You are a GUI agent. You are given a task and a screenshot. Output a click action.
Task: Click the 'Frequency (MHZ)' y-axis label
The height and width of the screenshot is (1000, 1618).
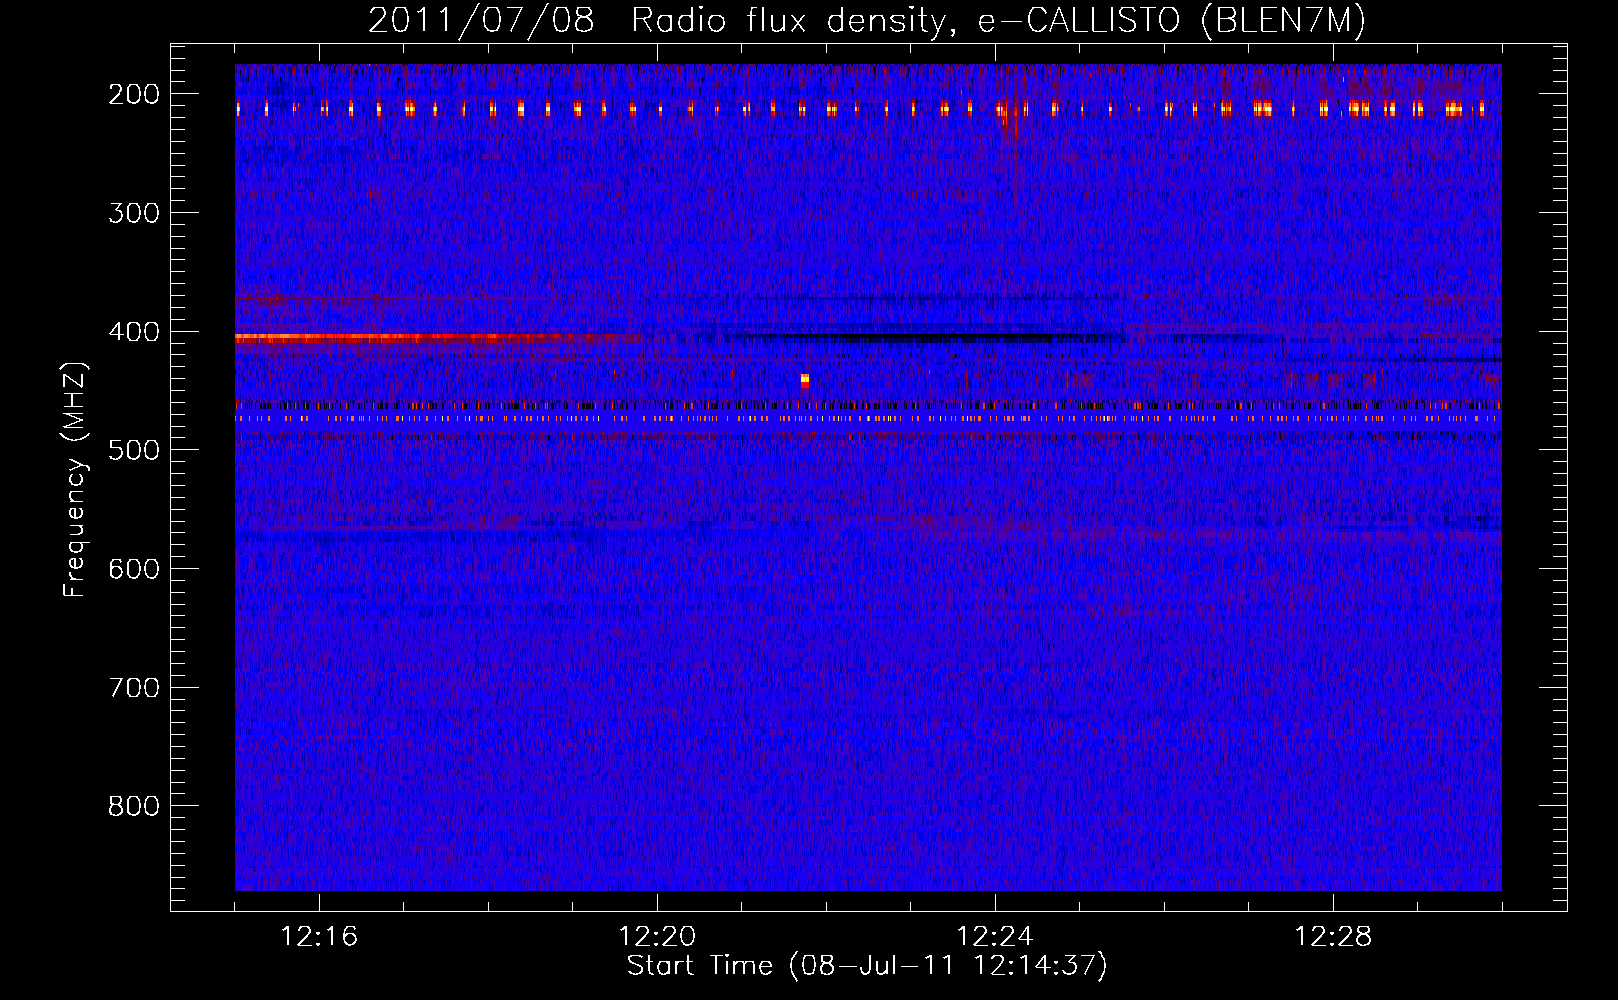pyautogui.click(x=76, y=479)
